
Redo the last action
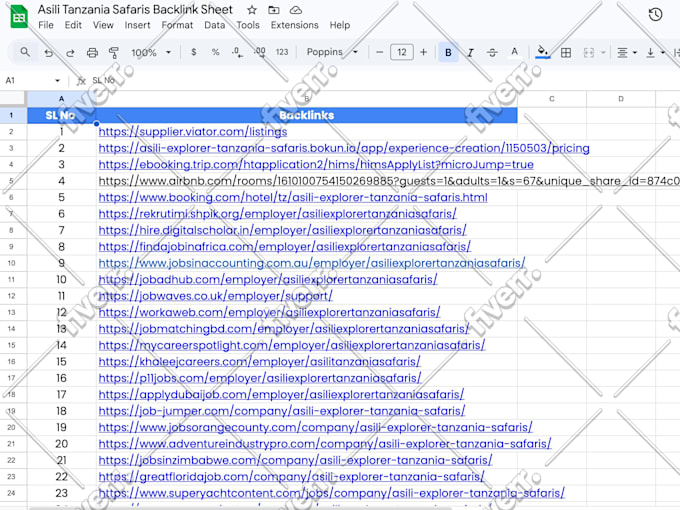coord(70,53)
